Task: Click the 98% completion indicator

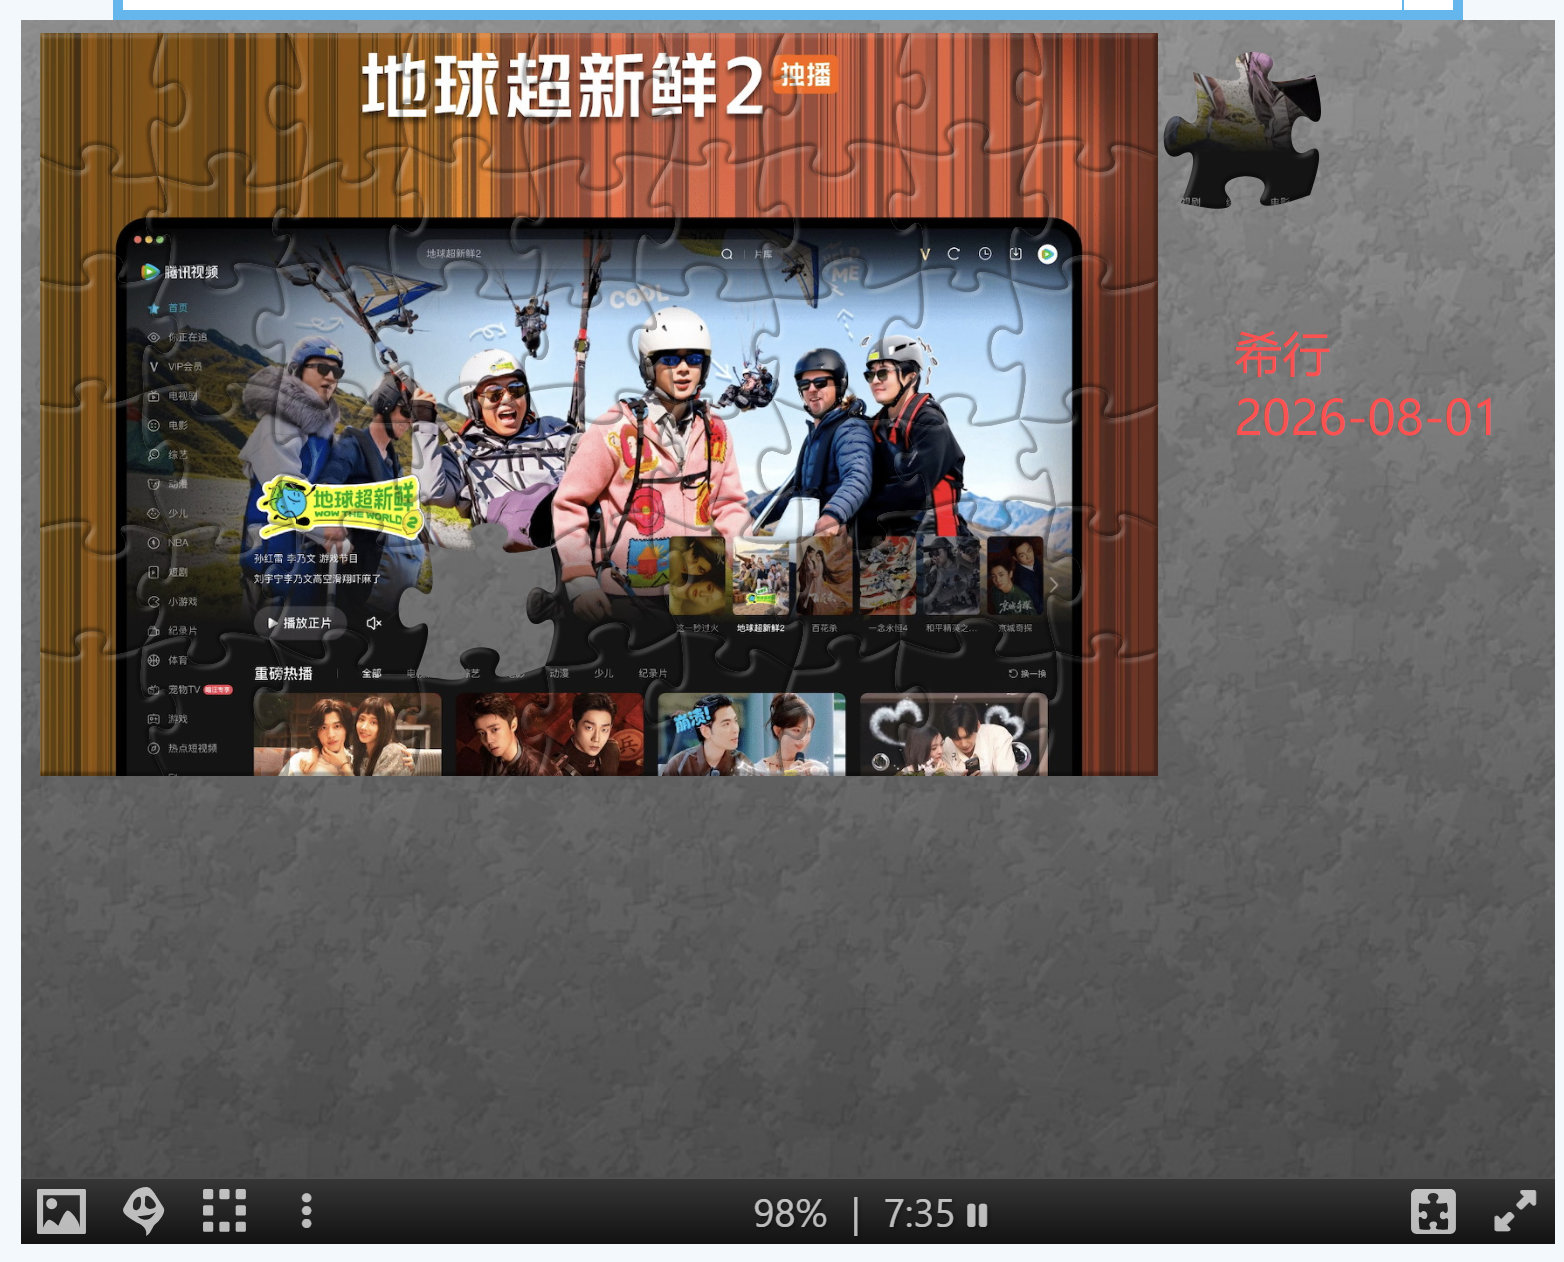Action: [x=790, y=1214]
